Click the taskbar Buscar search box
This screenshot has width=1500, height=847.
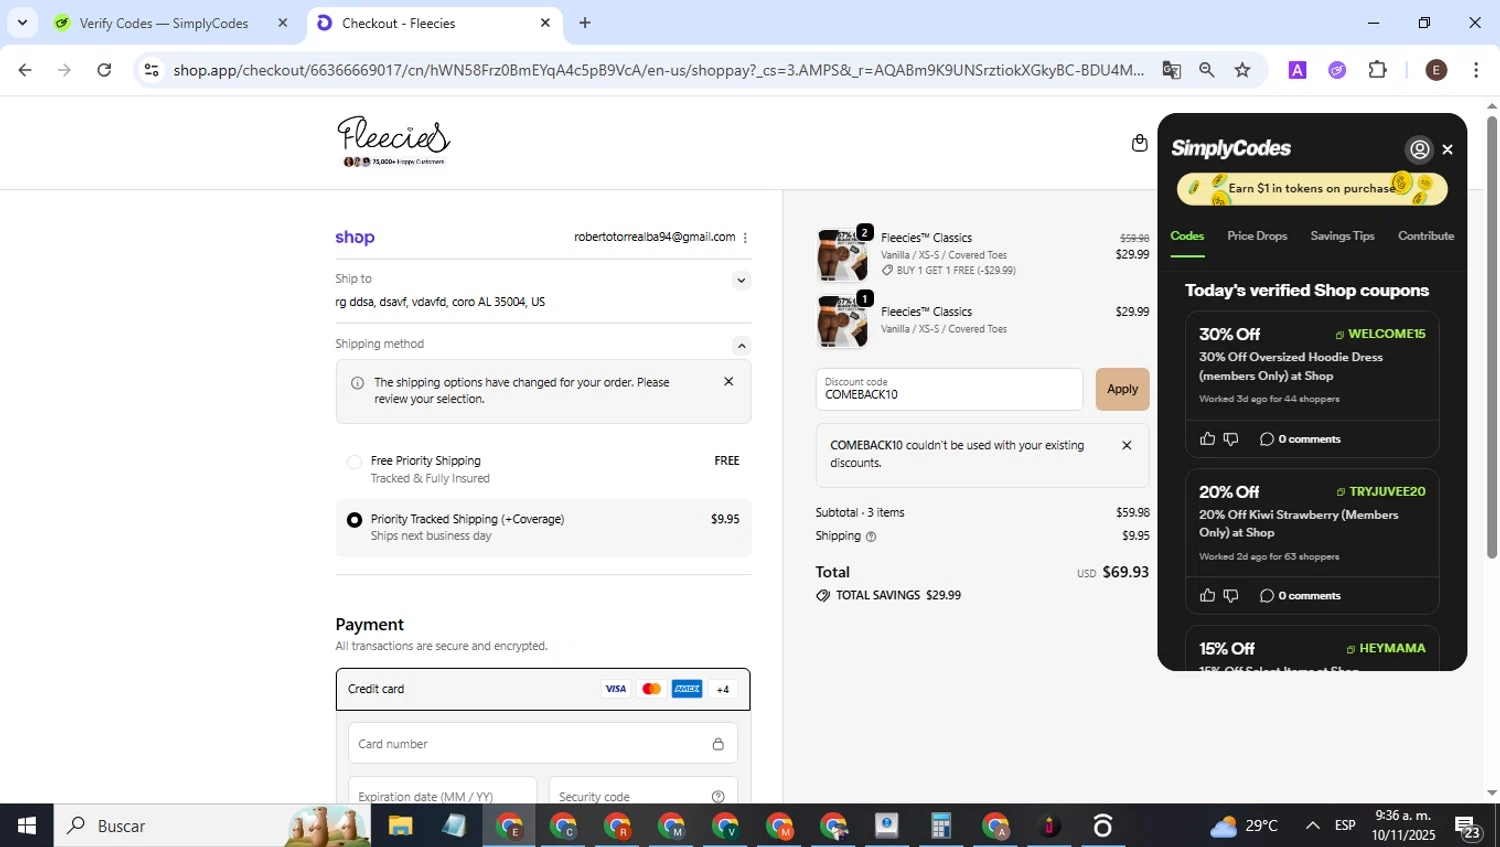(212, 826)
